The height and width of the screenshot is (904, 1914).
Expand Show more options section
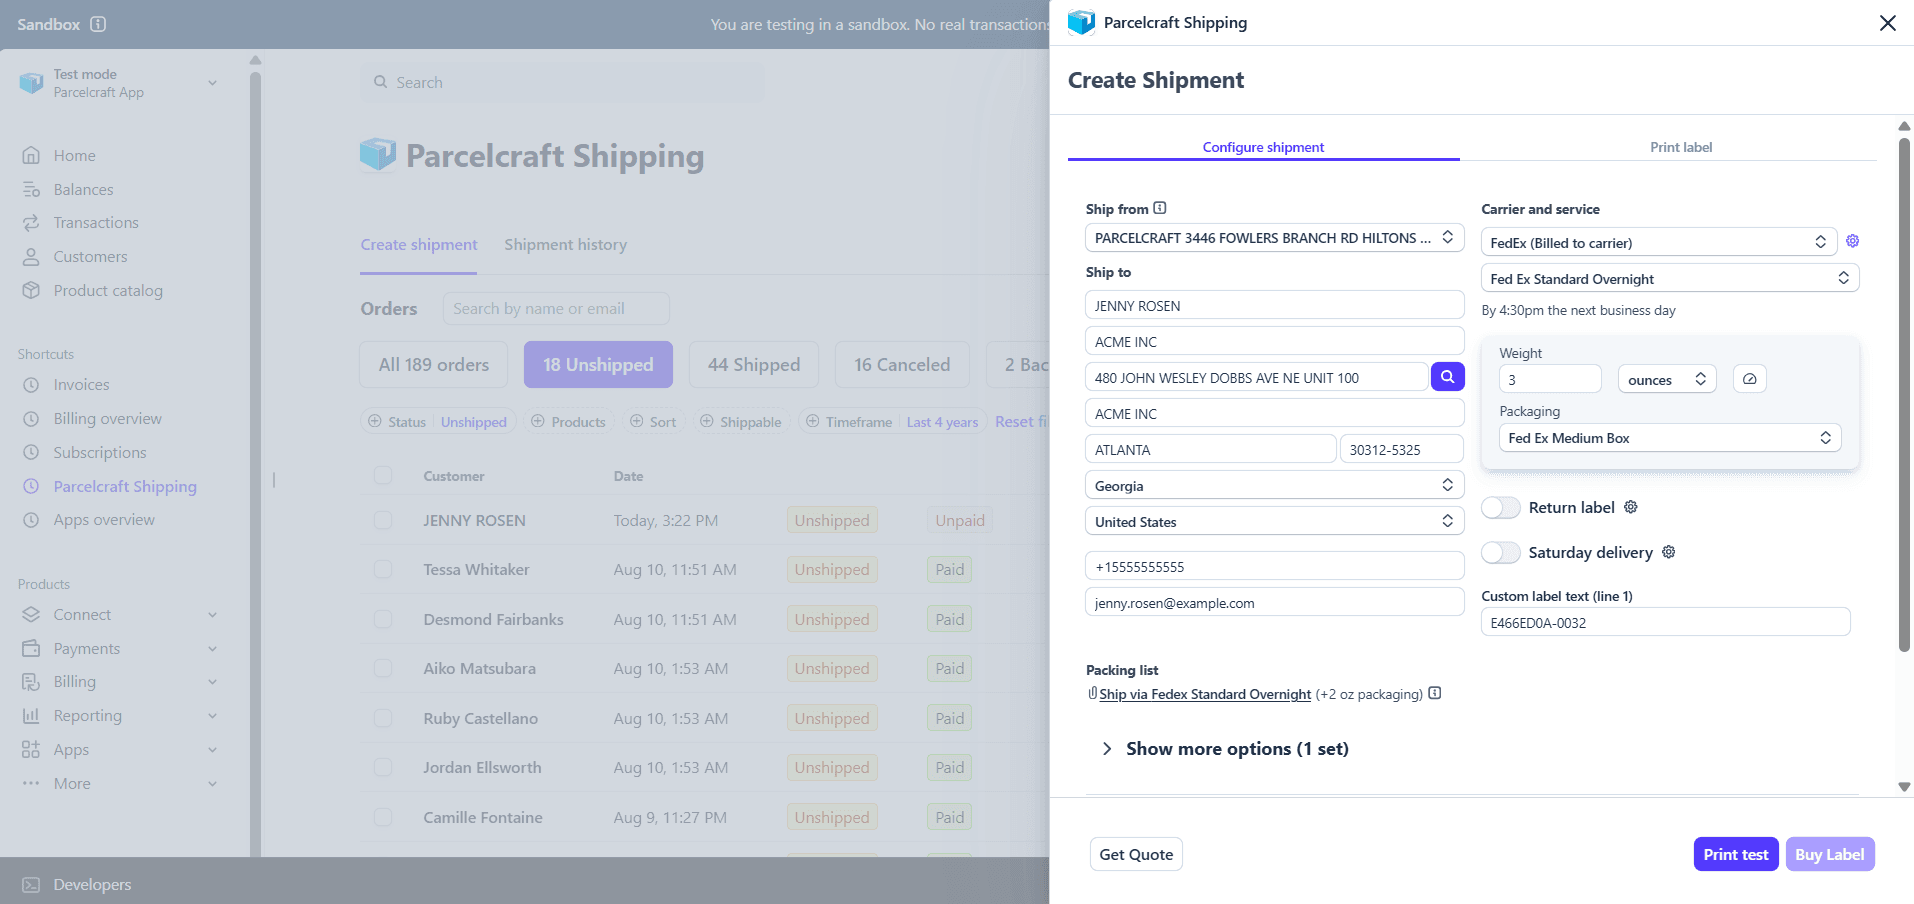tap(1226, 748)
